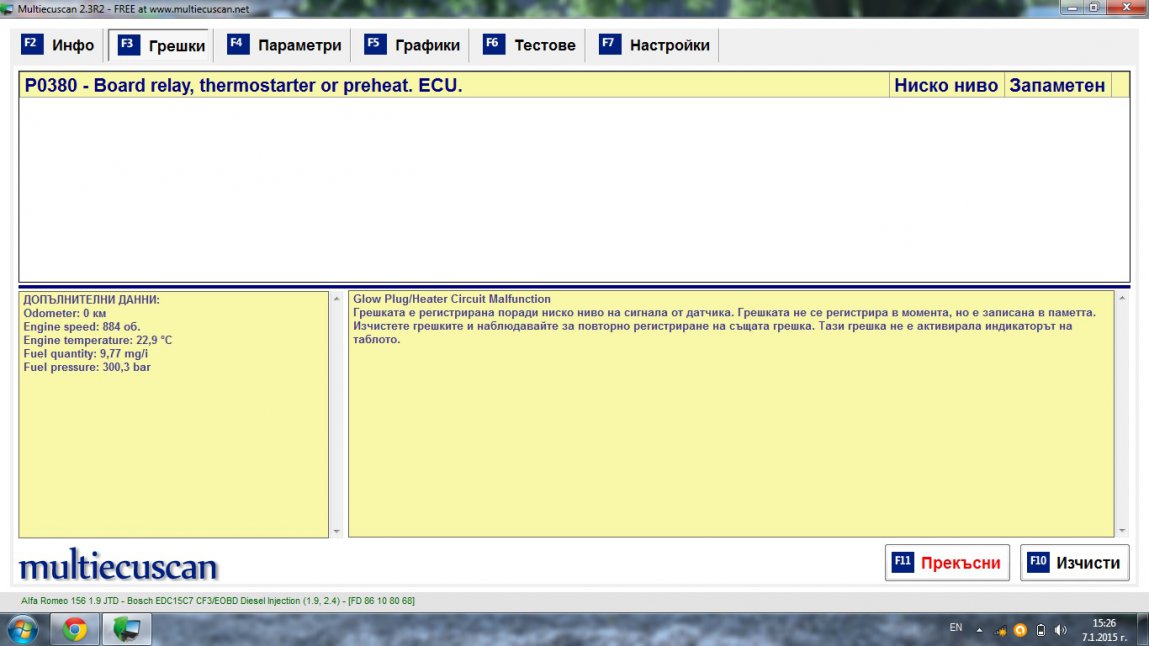This screenshot has width=1149, height=646.
Task: Open the F2 Инфо tab
Action: (x=58, y=46)
